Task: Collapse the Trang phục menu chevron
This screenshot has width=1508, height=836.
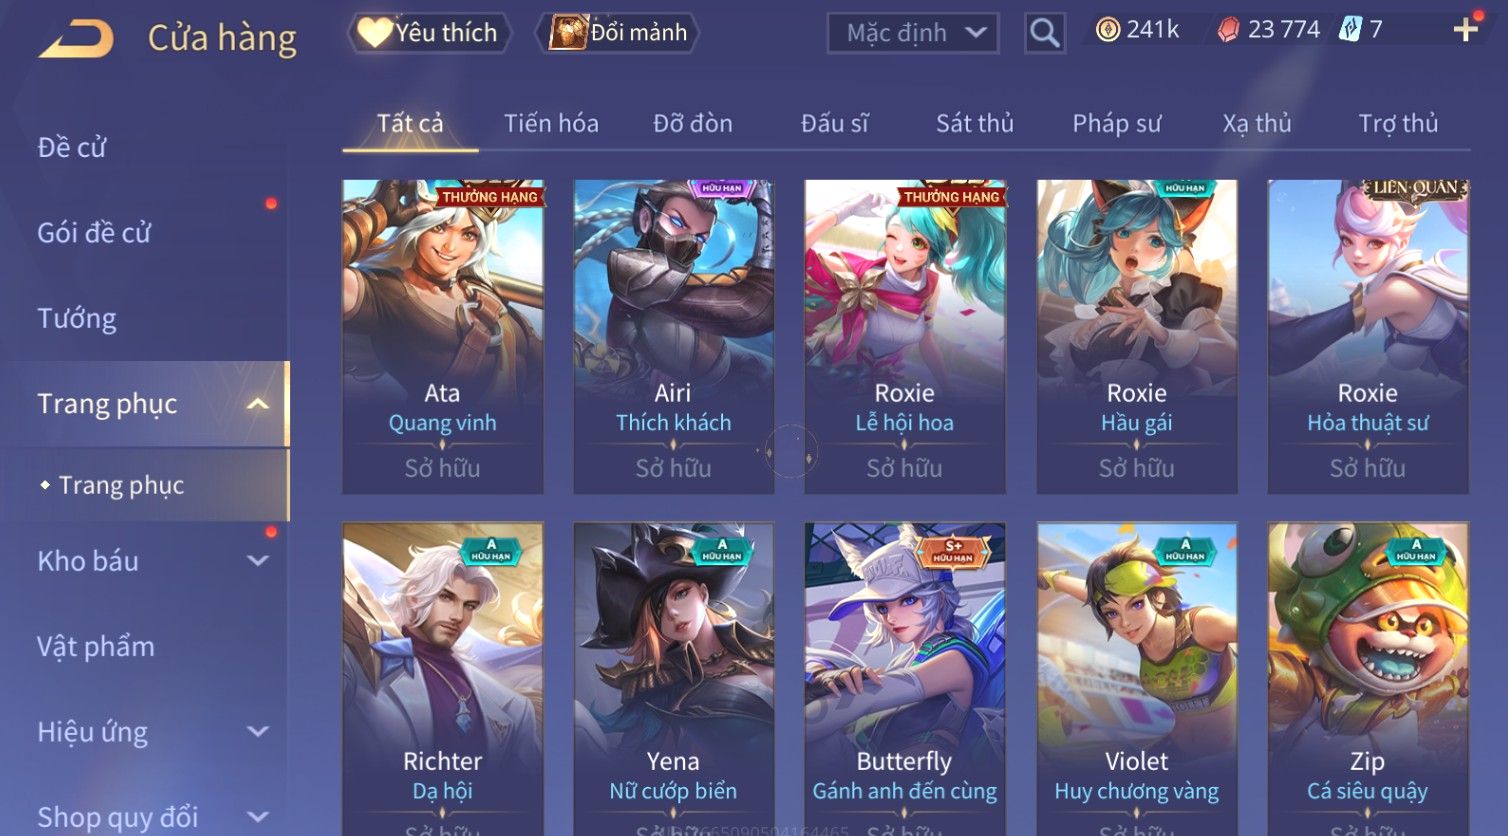Action: coord(258,404)
